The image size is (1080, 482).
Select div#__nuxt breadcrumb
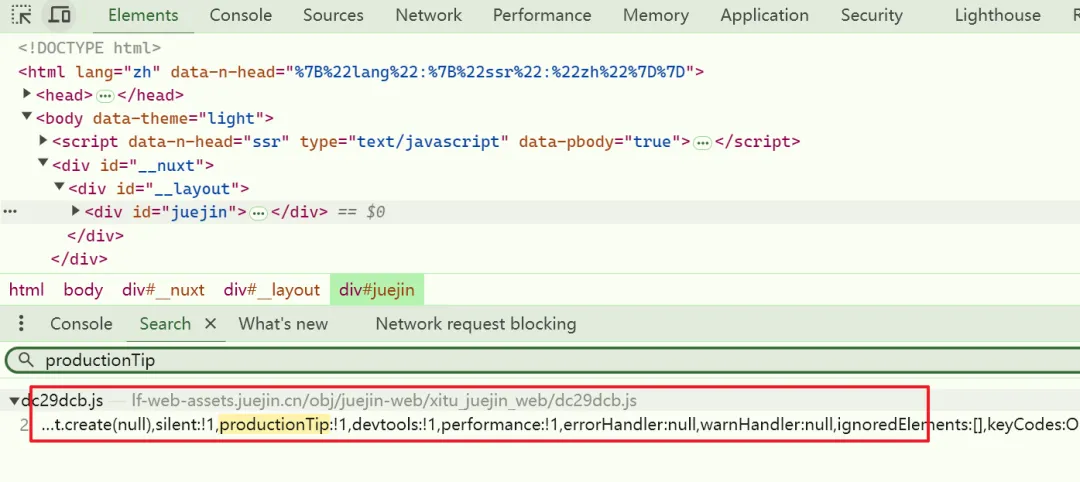click(x=163, y=290)
